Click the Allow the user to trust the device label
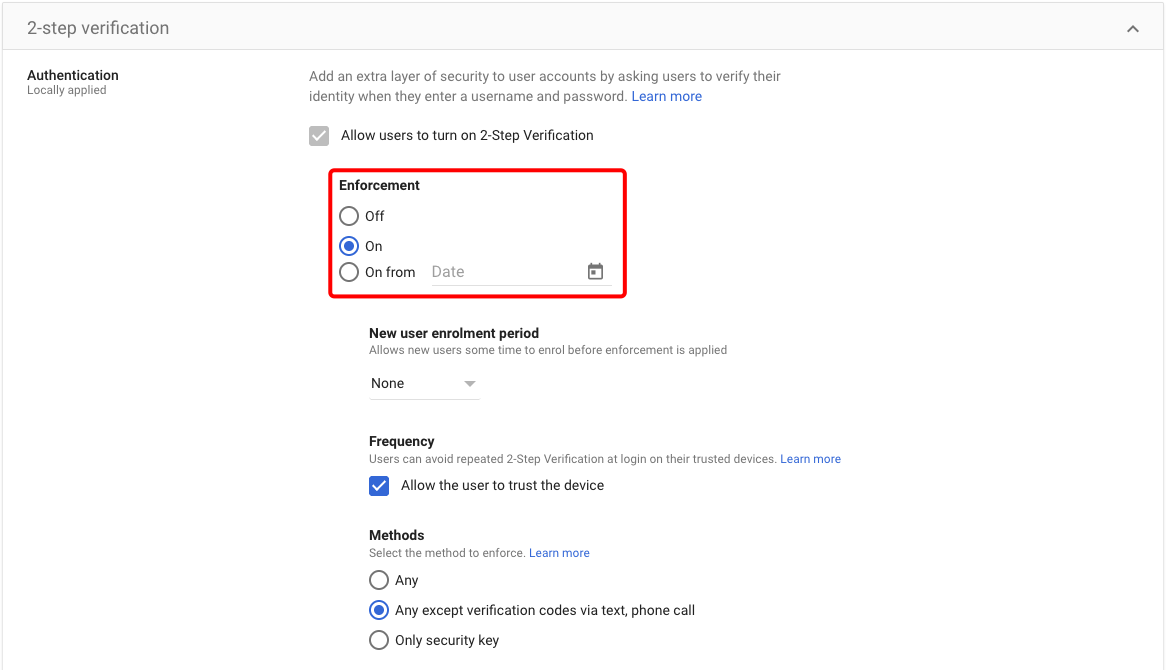The height and width of the screenshot is (670, 1167). (x=502, y=486)
